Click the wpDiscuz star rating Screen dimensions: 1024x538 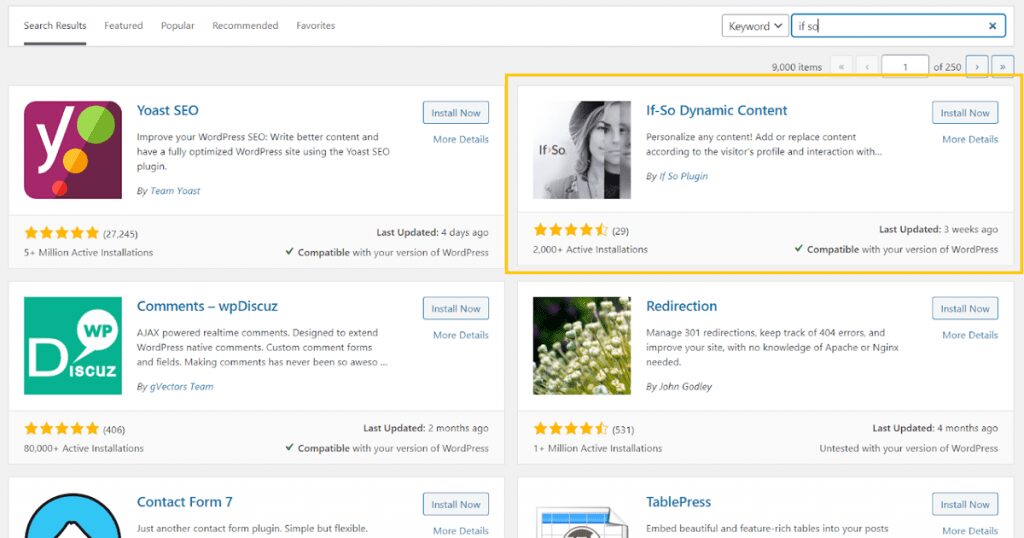(x=61, y=428)
